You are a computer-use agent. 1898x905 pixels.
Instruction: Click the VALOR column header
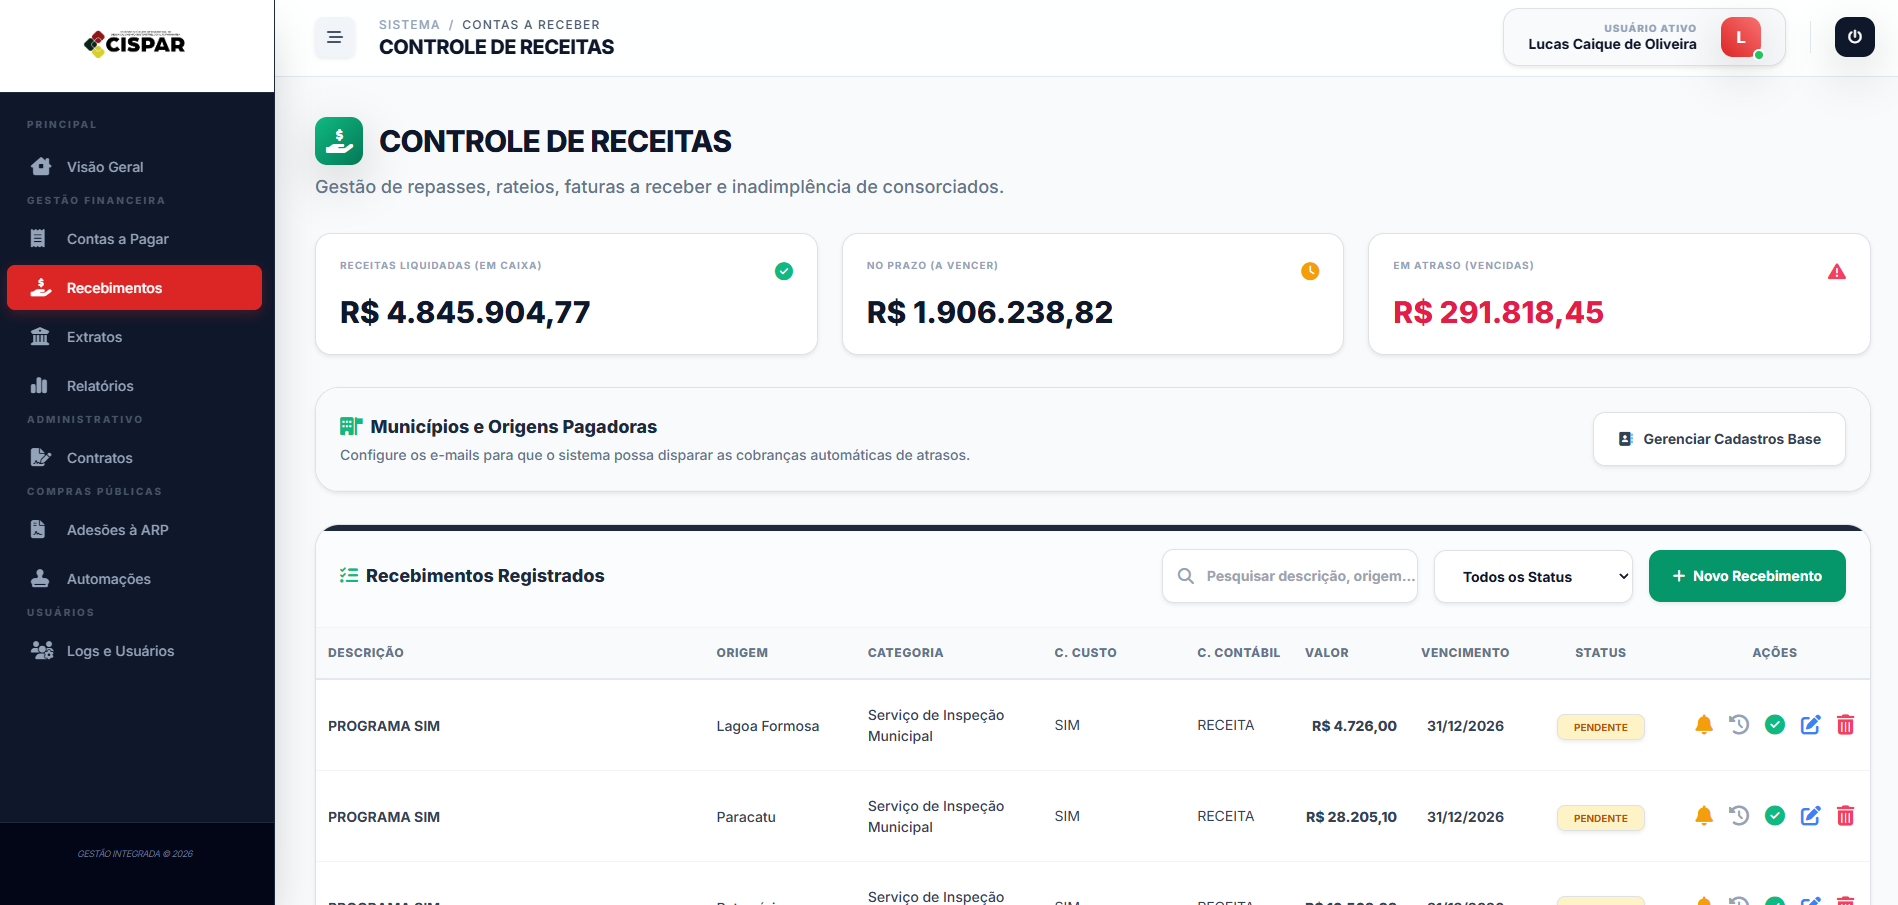click(x=1327, y=653)
